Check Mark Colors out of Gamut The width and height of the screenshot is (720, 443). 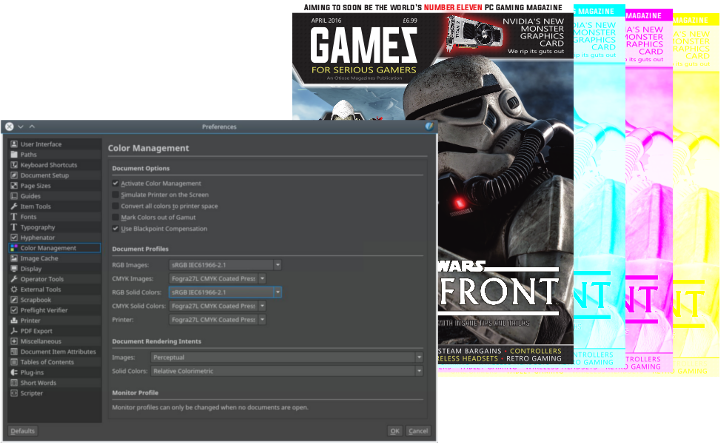[x=116, y=217]
